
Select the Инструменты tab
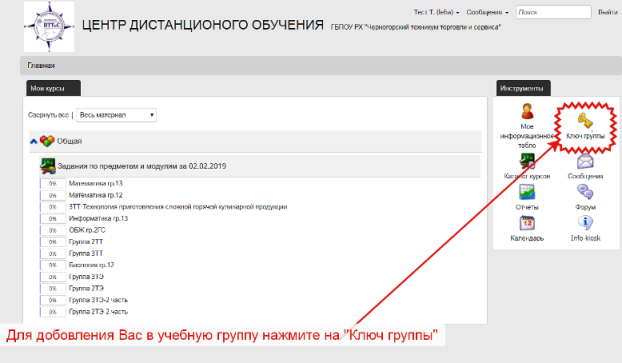pyautogui.click(x=523, y=88)
